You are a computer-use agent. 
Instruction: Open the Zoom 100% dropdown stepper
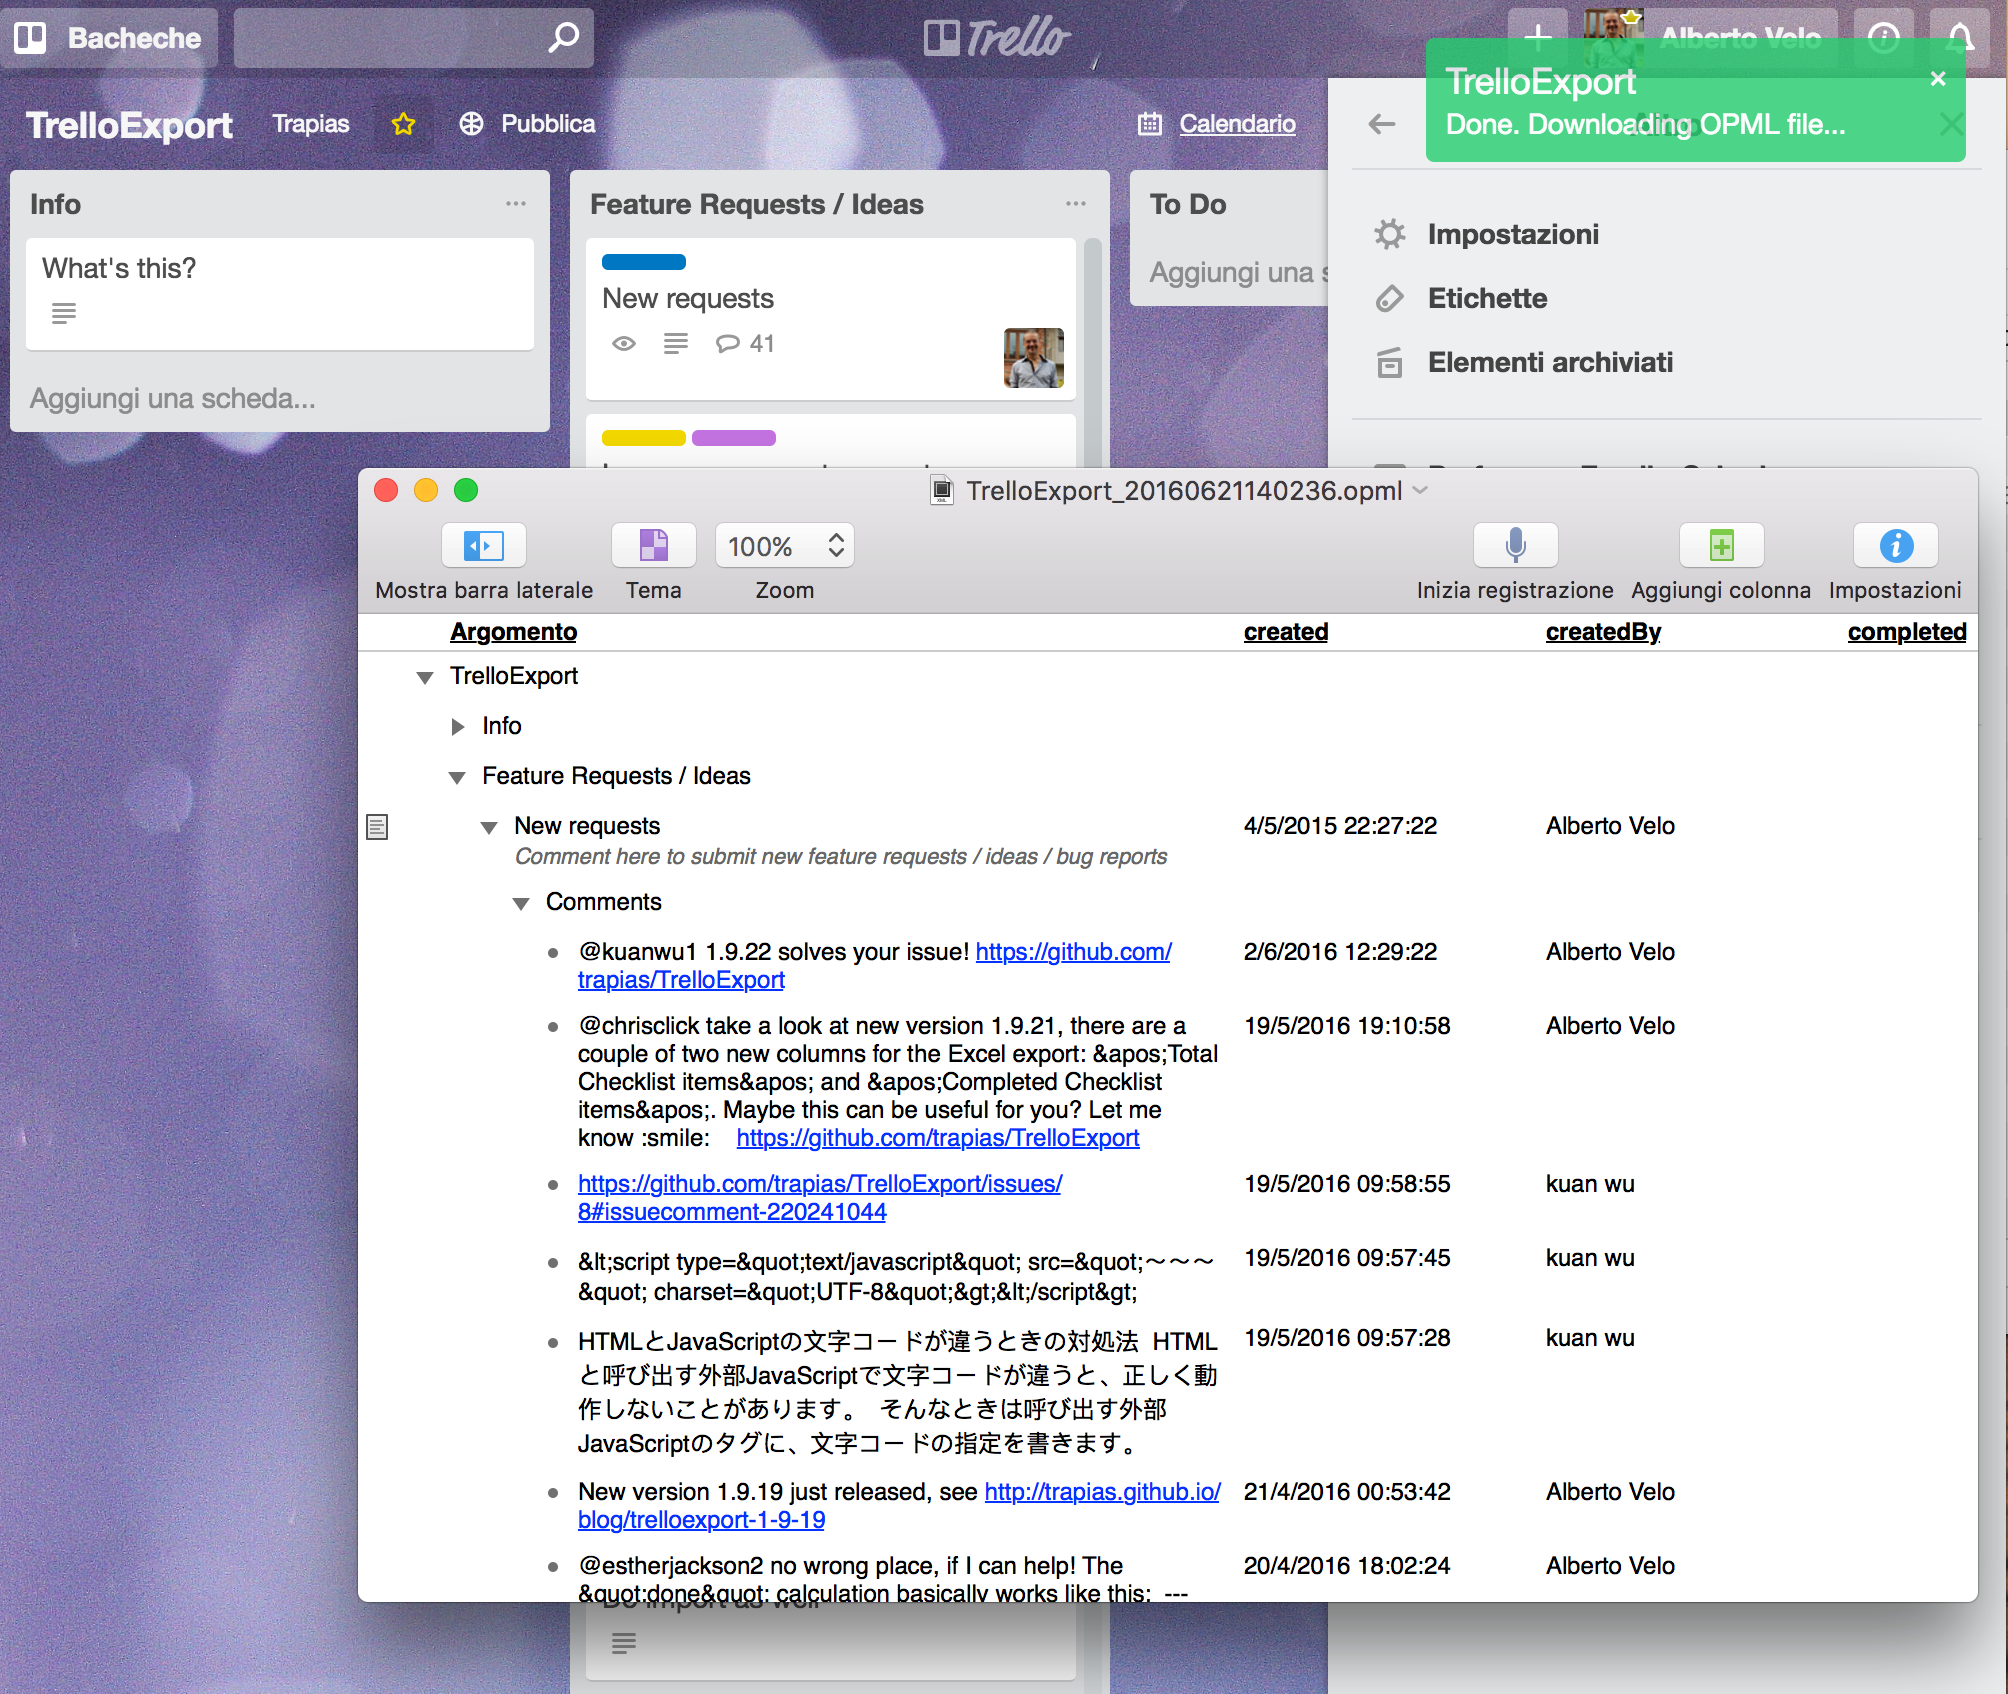click(836, 546)
